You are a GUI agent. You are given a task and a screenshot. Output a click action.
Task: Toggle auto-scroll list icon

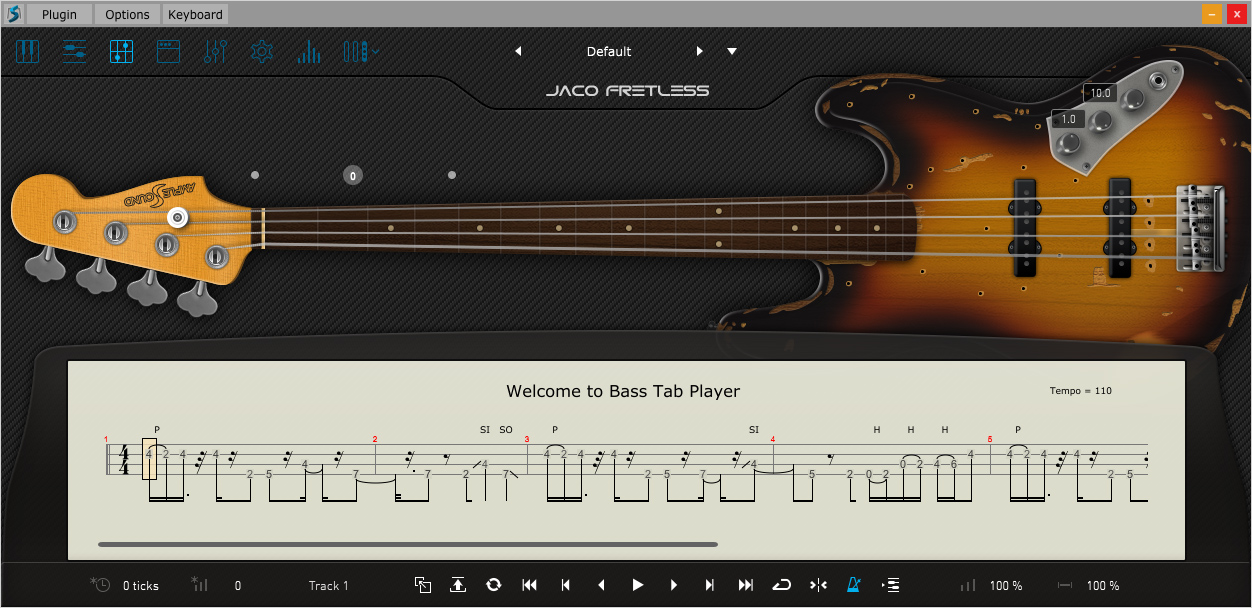[x=890, y=585]
